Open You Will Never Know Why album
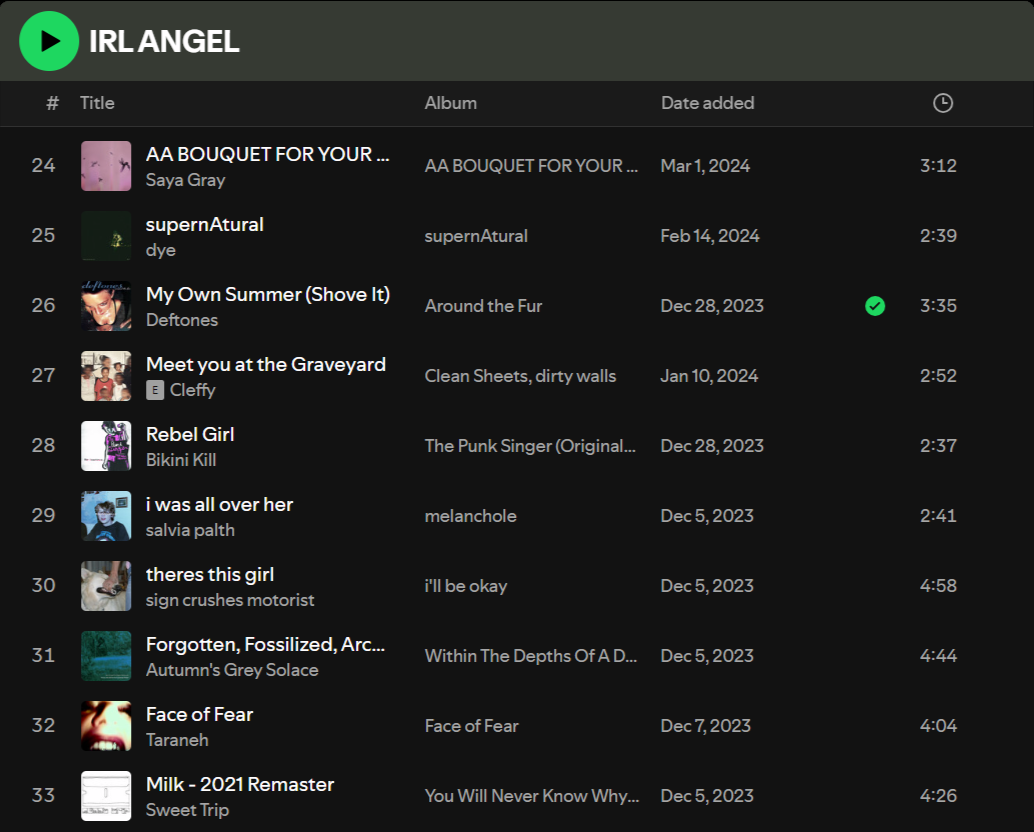The width and height of the screenshot is (1034, 832). point(532,795)
